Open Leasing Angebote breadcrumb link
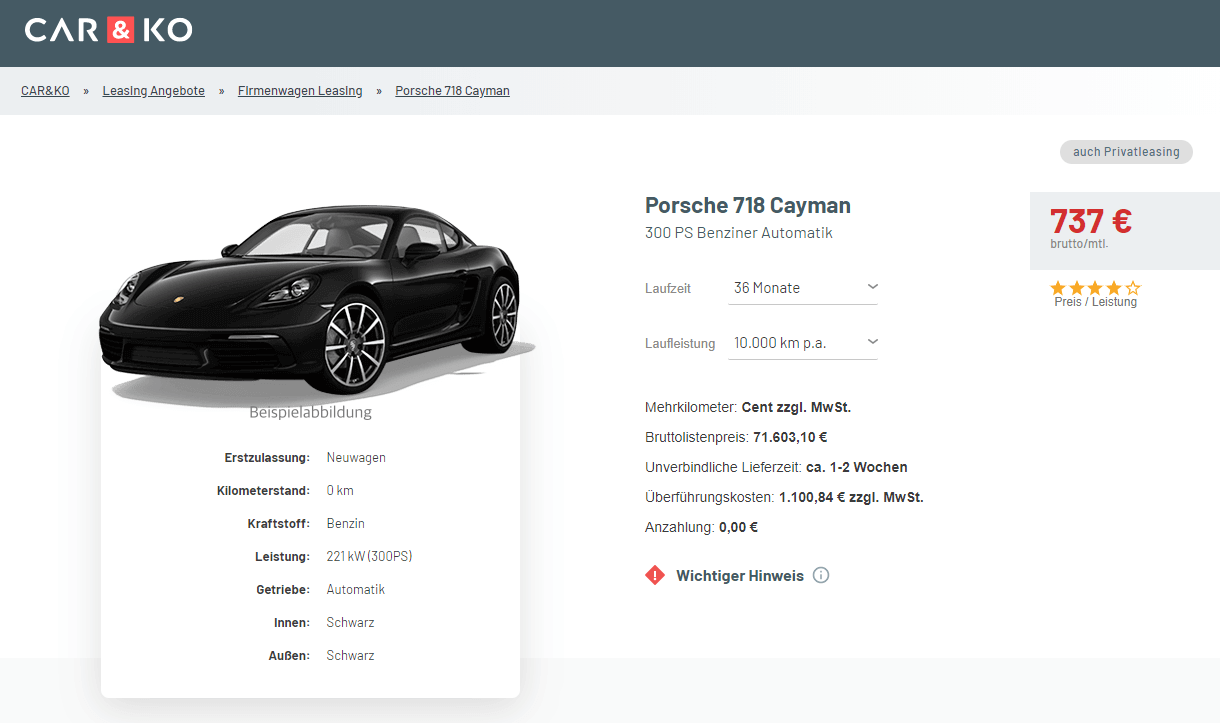Screen dimensions: 1220x723 153,91
